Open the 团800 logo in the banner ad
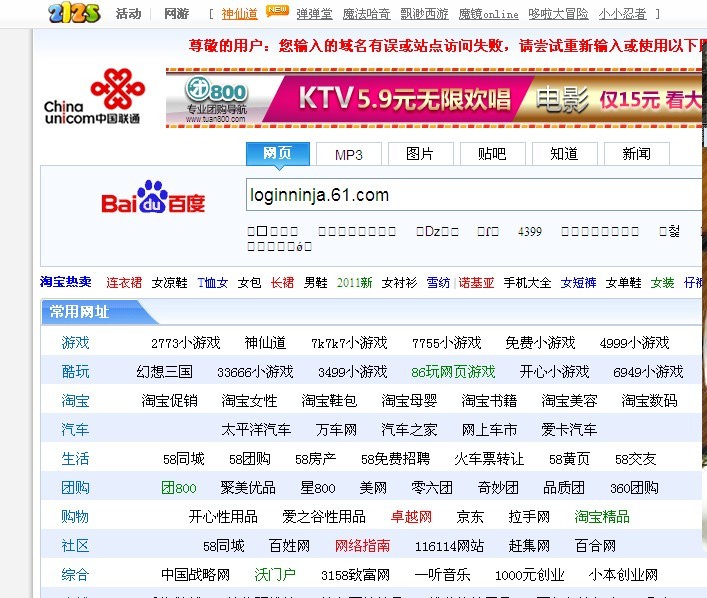 216,100
